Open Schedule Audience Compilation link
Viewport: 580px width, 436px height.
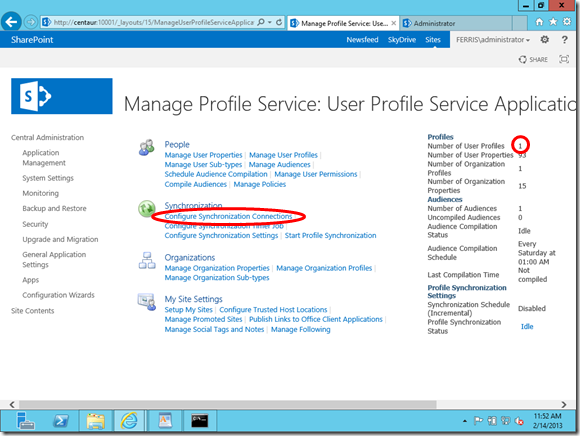point(216,174)
